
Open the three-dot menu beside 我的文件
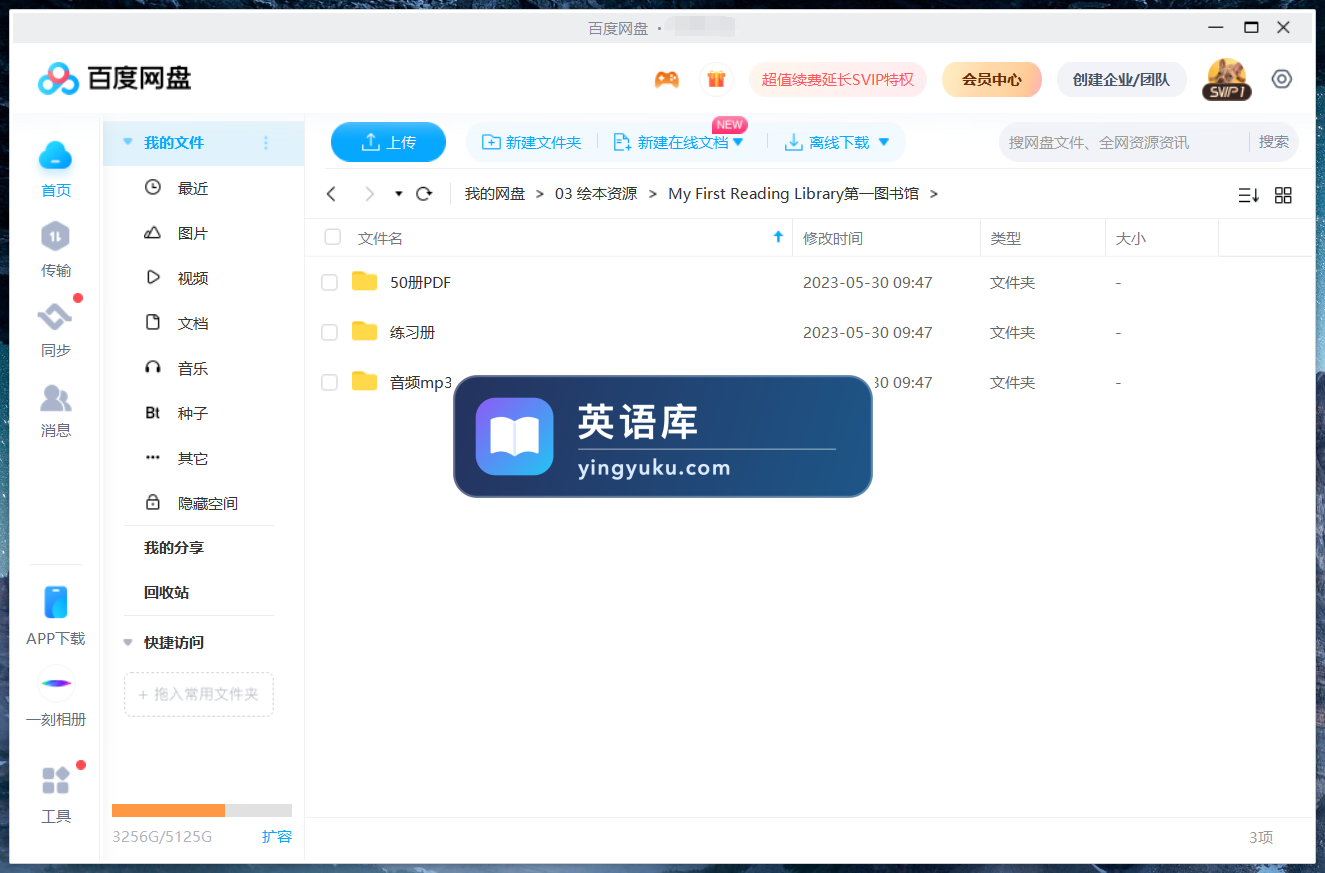click(266, 143)
